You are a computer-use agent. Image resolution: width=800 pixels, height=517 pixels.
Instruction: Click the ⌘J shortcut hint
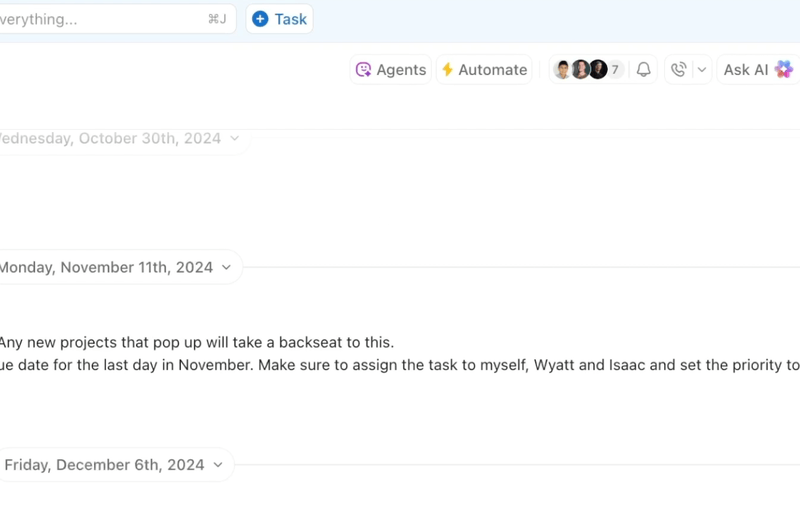click(217, 19)
